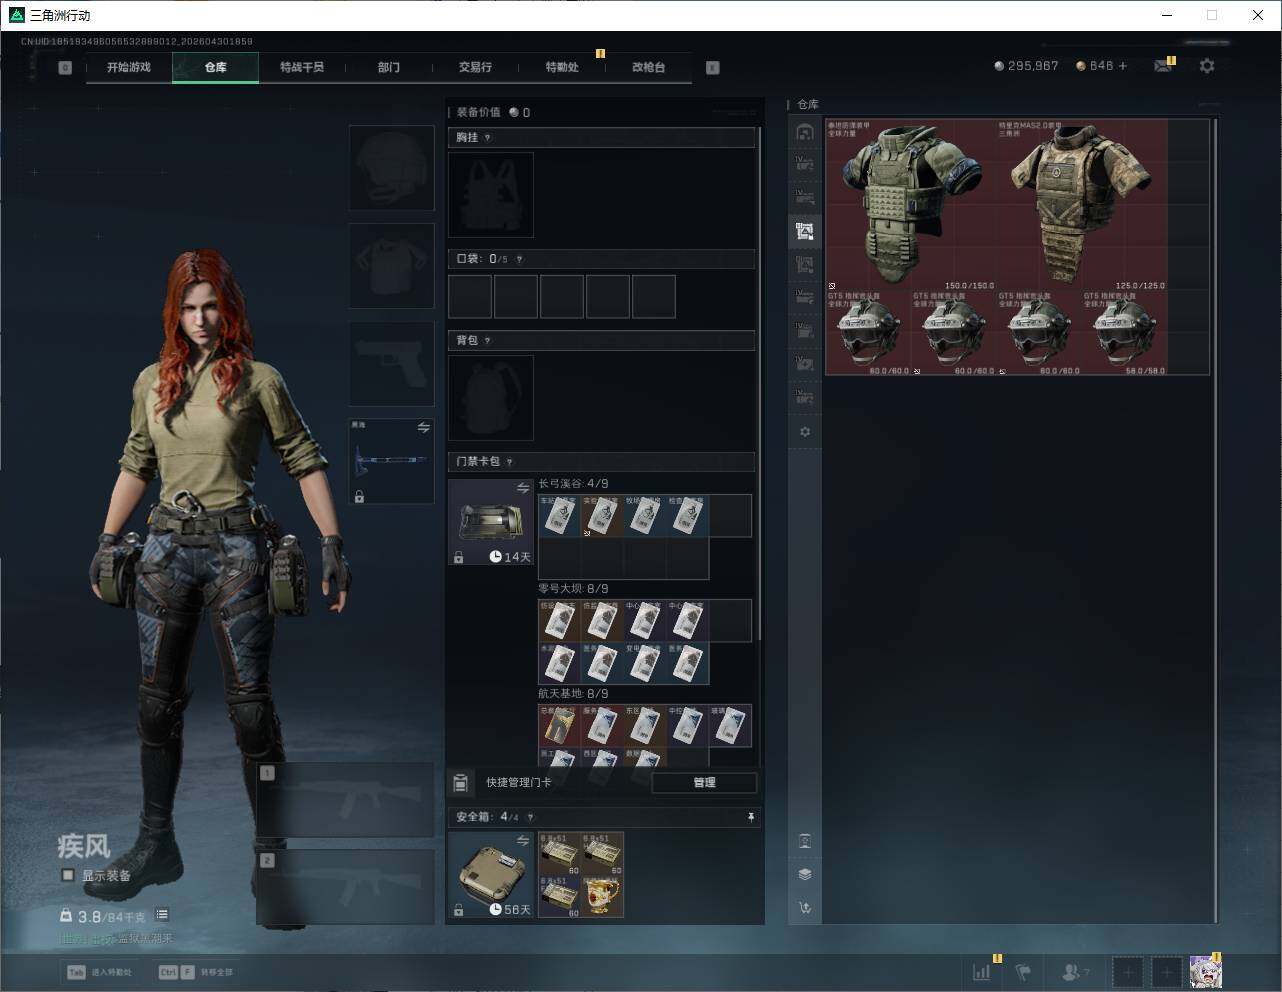Screen dimensions: 1282x992
Task: Select primary weapon slot 1
Action: click(346, 801)
